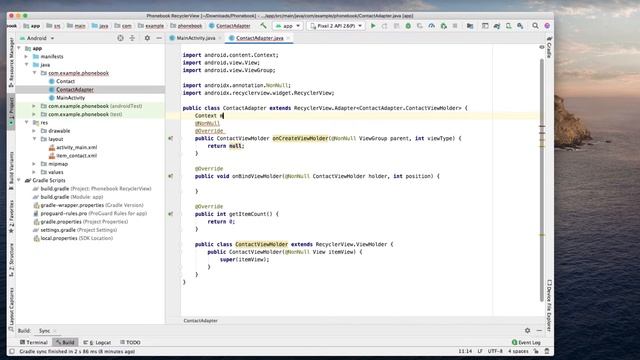Click the user avatar icon in the toolbar
This screenshot has width=640, height=360.
click(x=547, y=26)
